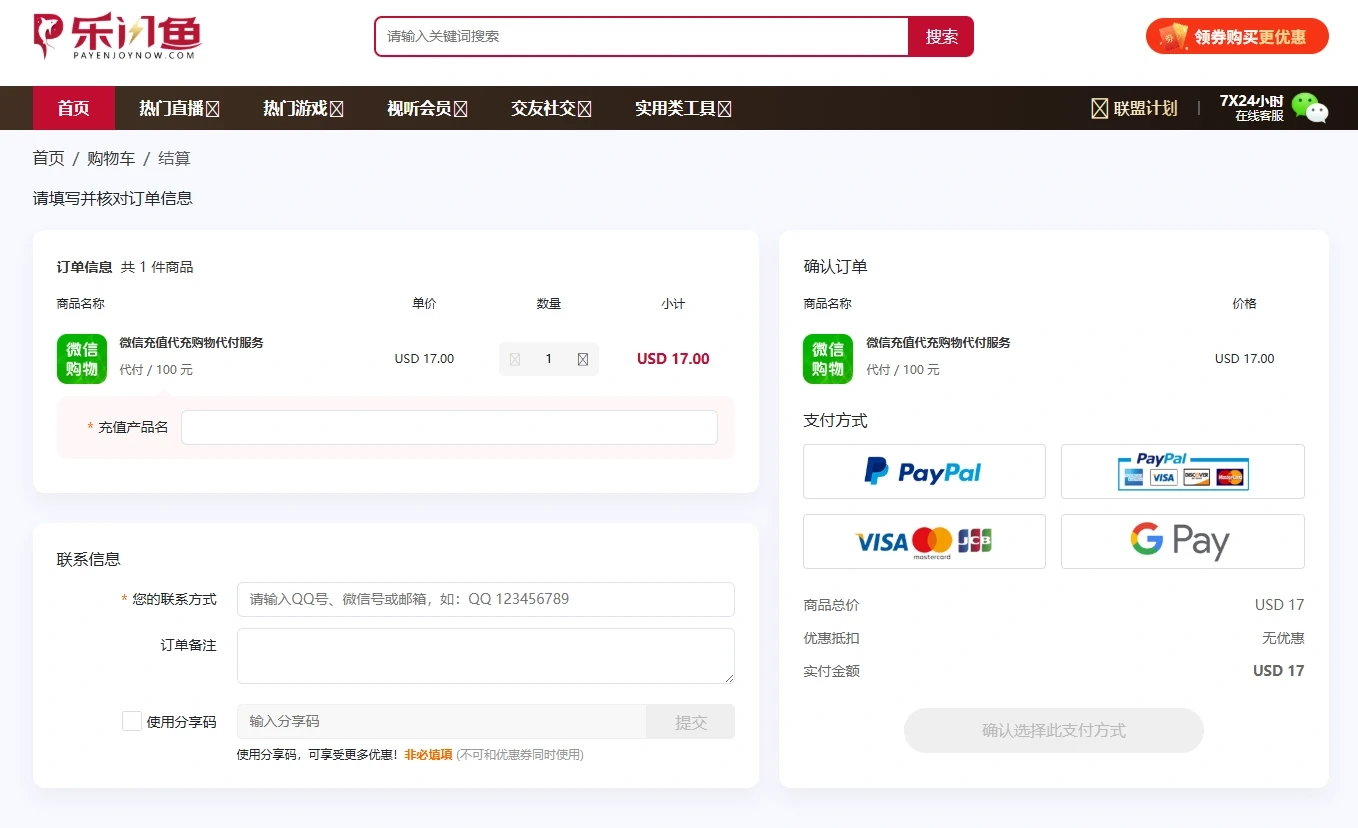Go to the 首页 nav tab
Screen dimensions: 1358x828
point(73,108)
